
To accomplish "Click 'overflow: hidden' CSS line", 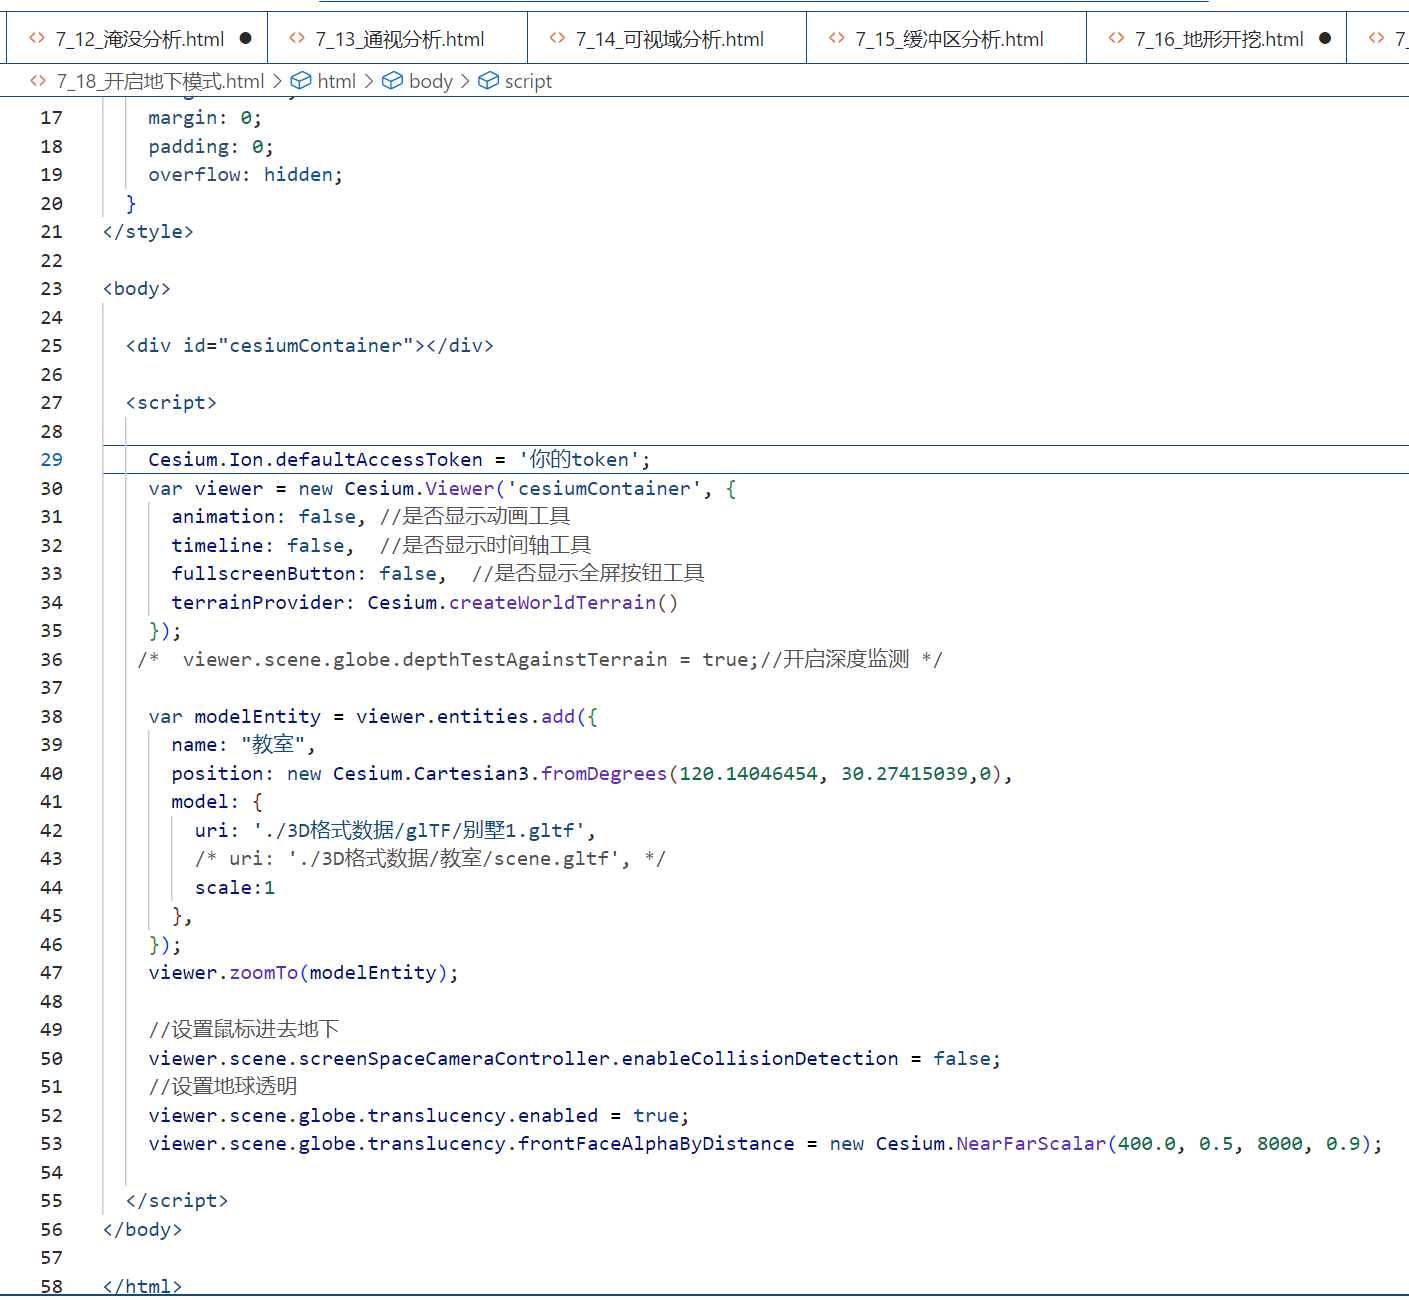I will click(x=246, y=175).
